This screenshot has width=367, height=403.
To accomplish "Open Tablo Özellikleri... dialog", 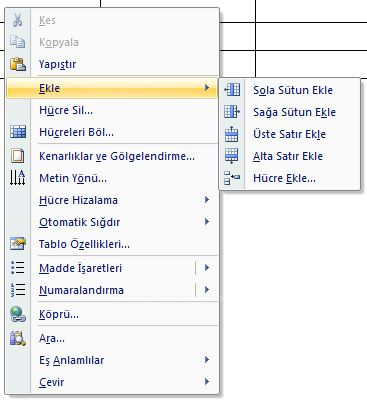I will click(112, 244).
